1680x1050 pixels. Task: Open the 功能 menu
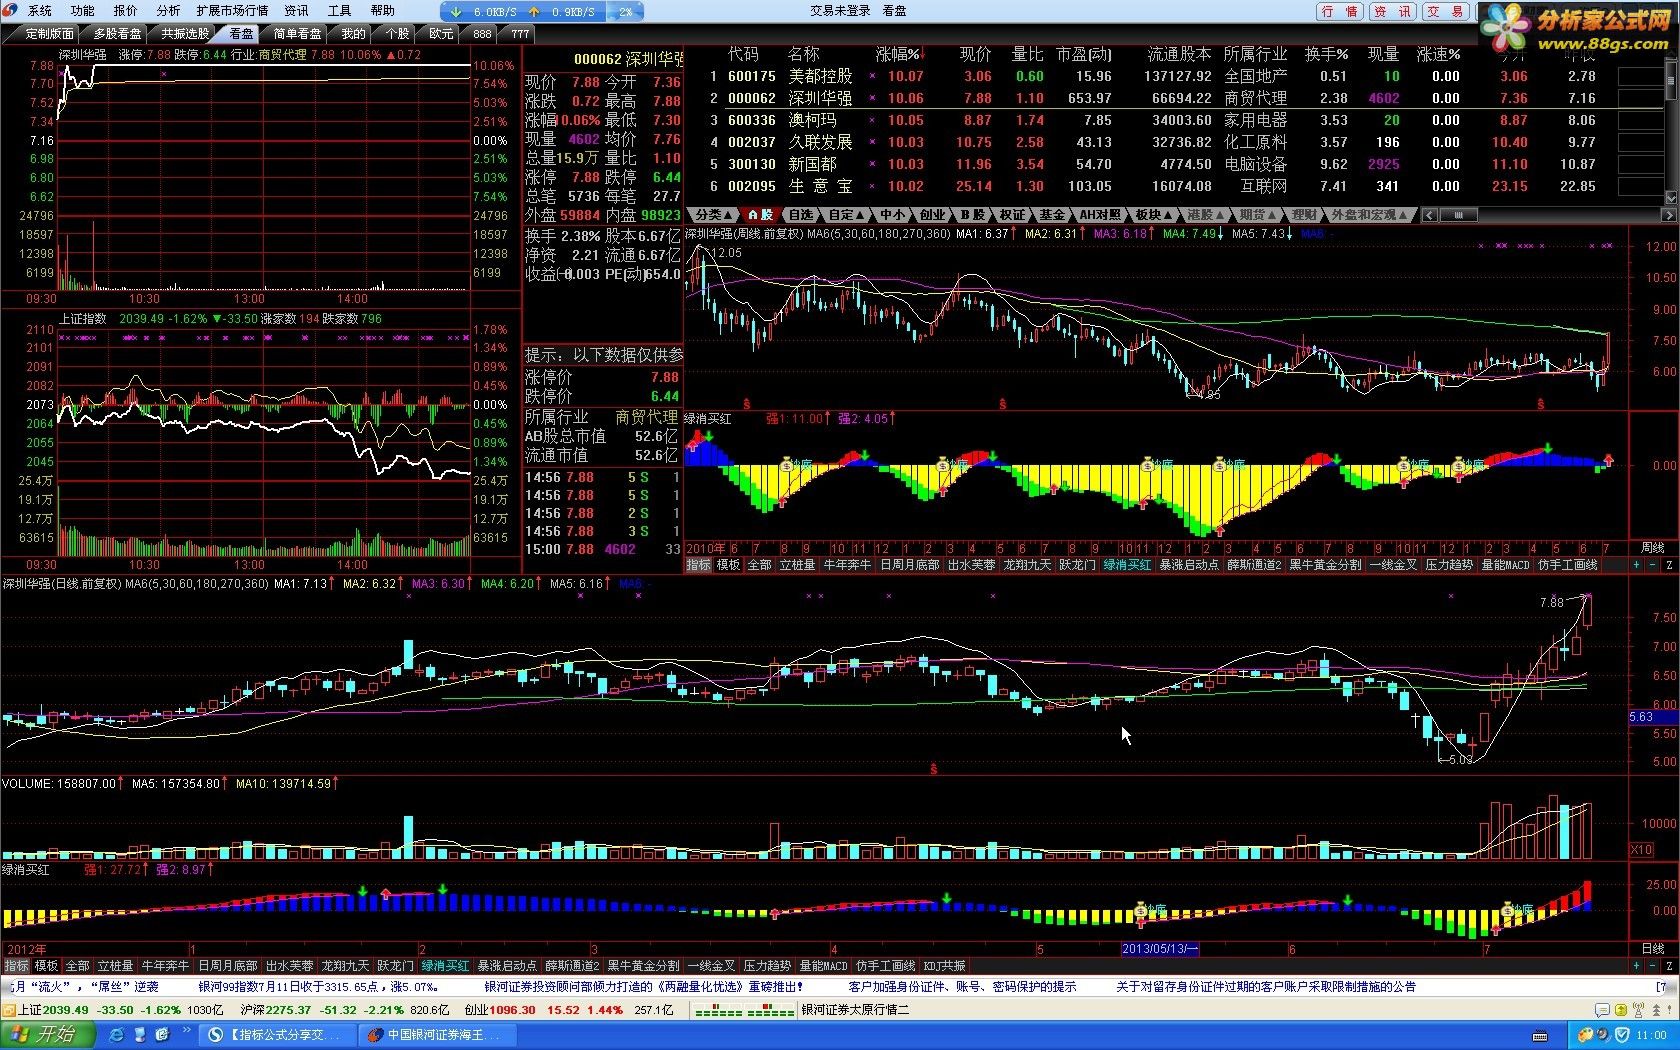[x=83, y=11]
